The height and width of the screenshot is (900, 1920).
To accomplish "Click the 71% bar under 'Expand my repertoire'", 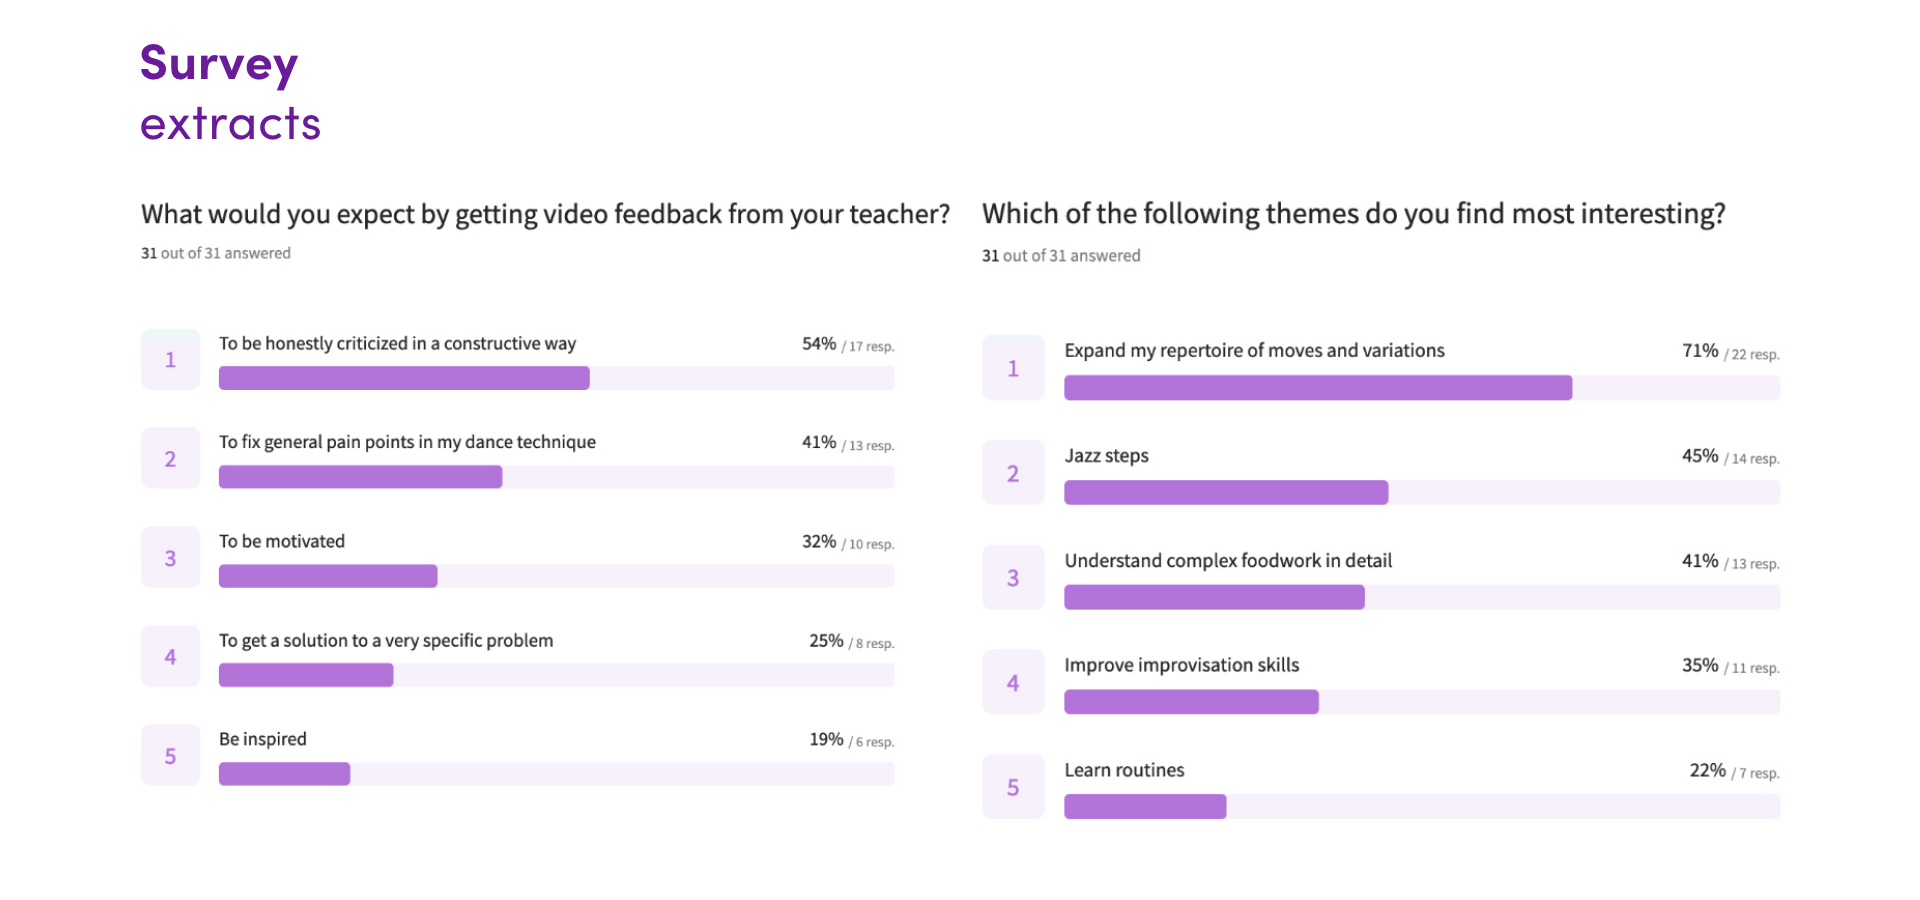I will click(x=1317, y=388).
